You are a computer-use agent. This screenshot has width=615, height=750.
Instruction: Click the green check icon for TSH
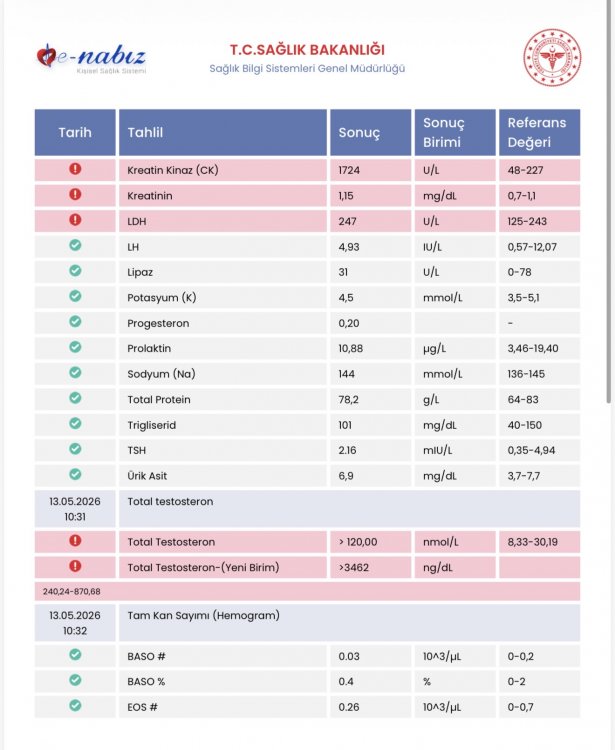tap(75, 449)
